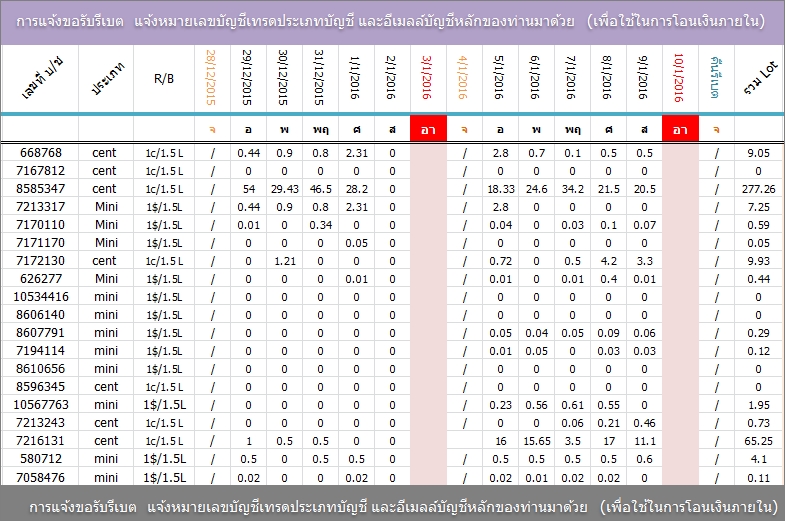This screenshot has height=521, width=785.
Task: Select account number cell 668768
Action: [x=41, y=153]
